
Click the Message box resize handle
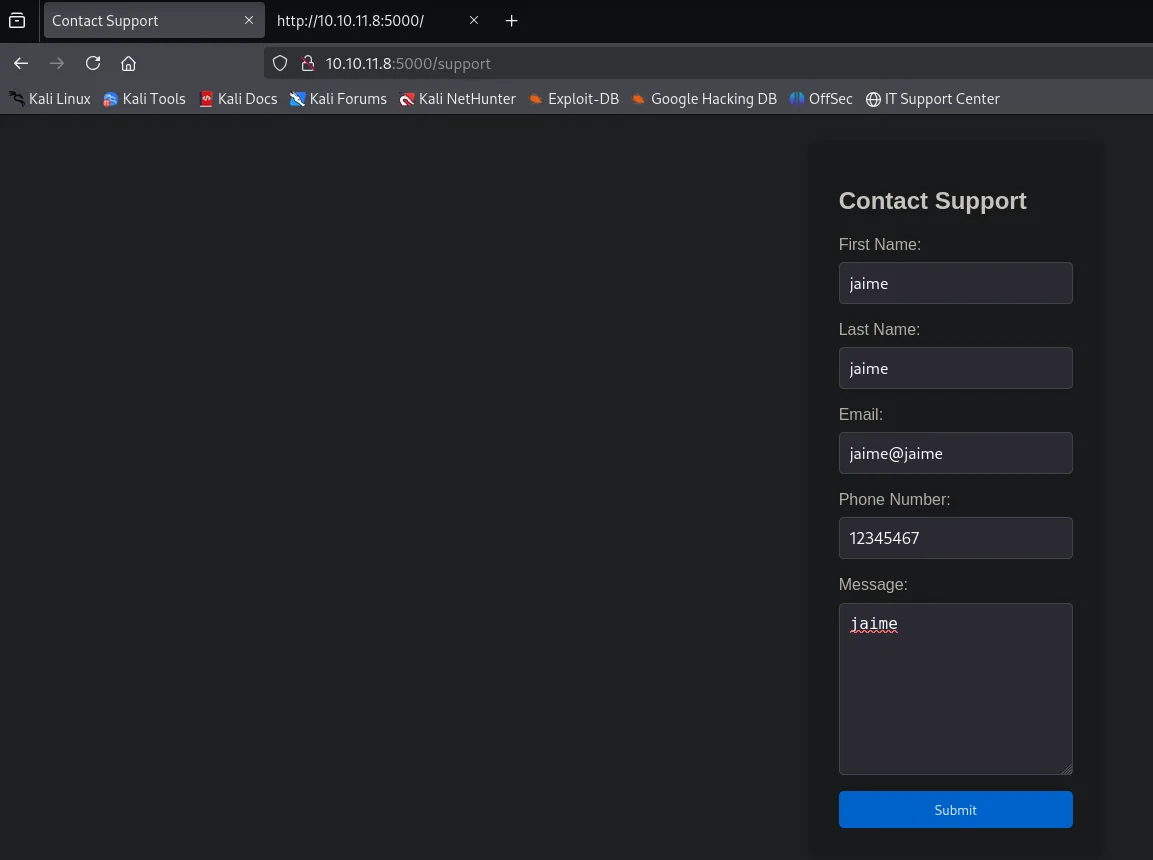tap(1066, 768)
